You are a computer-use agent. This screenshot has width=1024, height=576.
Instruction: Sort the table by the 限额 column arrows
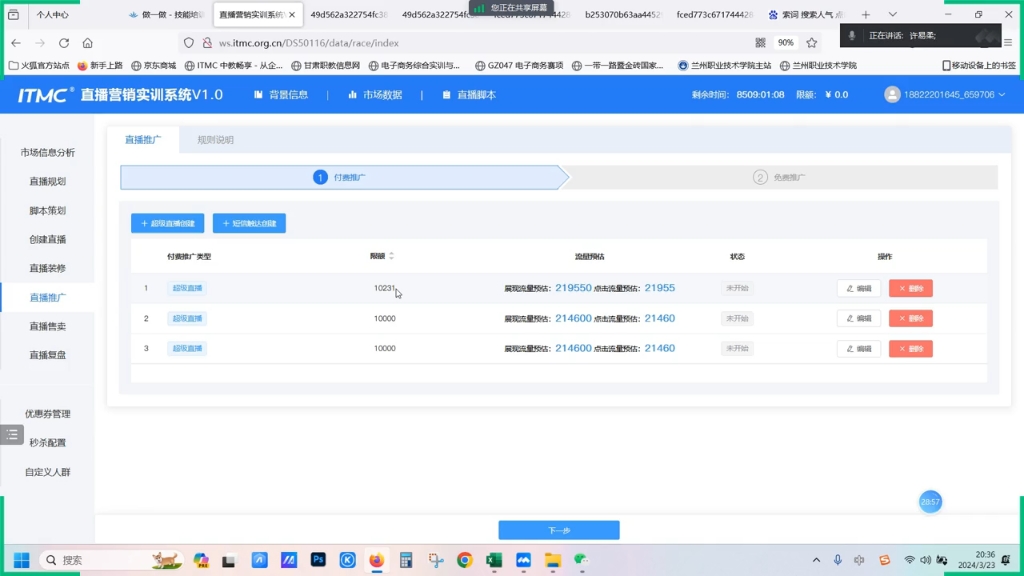click(391, 256)
